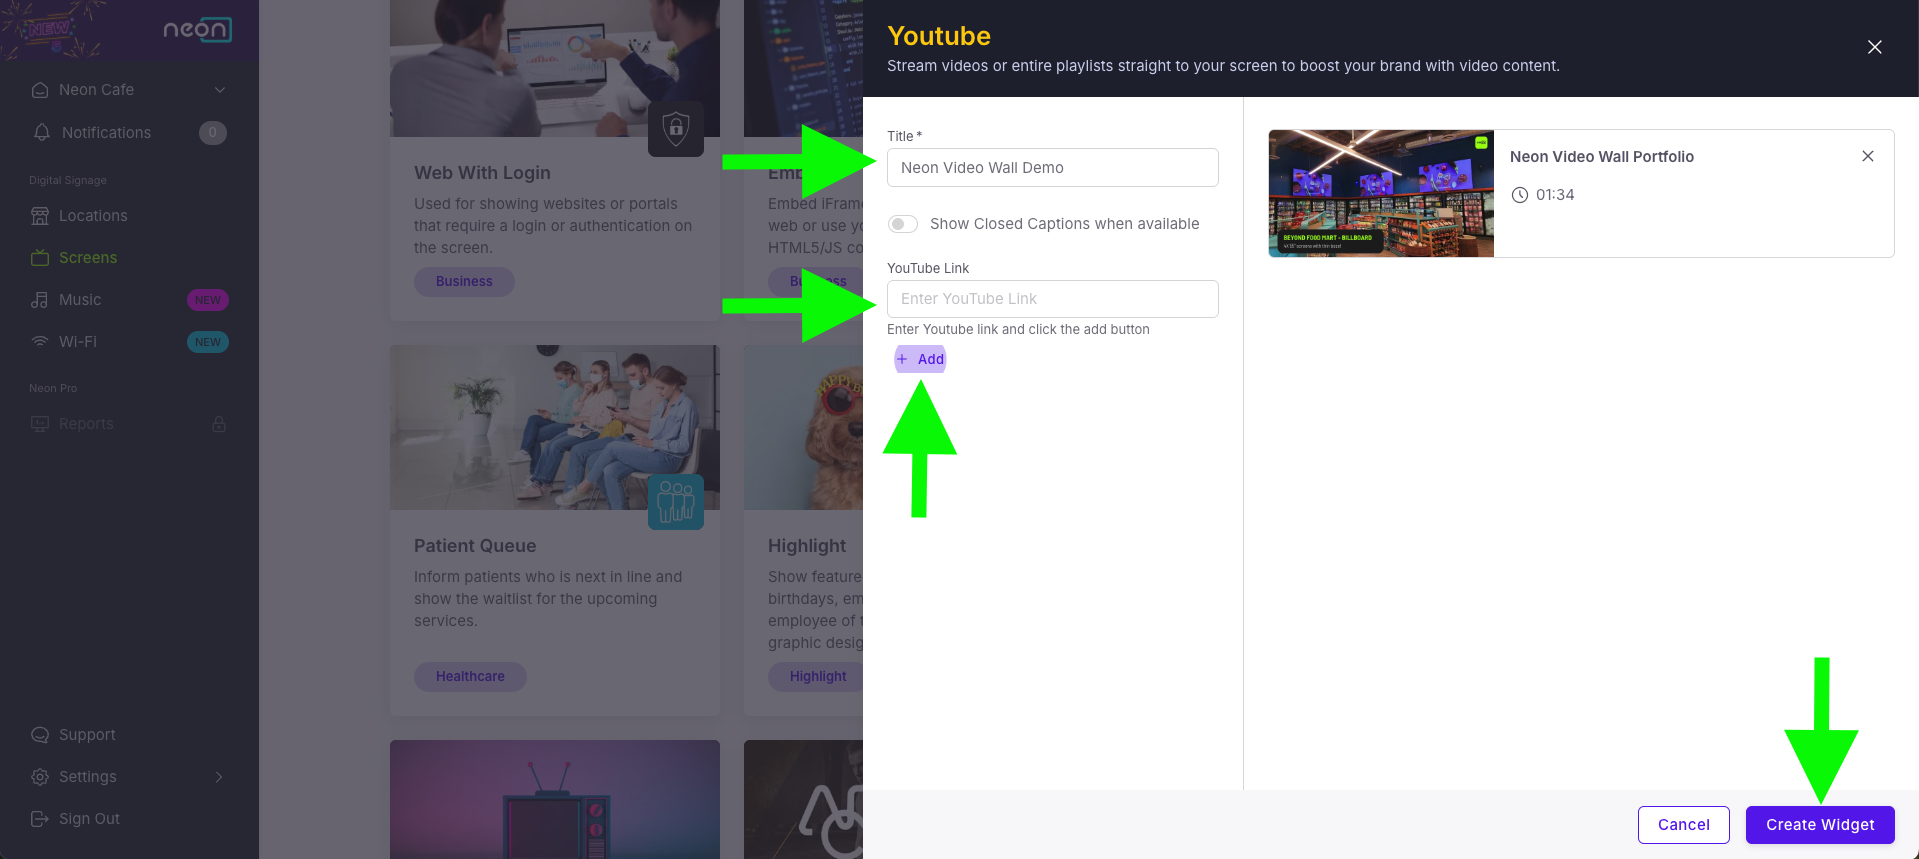
Task: Click the Neon logo in the sidebar
Action: coord(198,29)
